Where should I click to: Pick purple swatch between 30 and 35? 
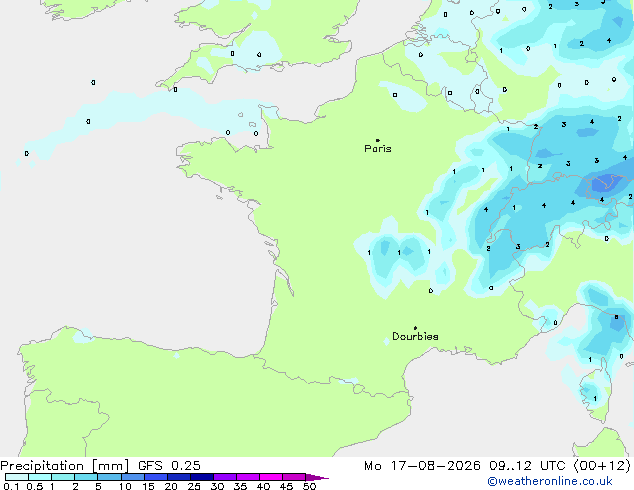[x=225, y=477]
